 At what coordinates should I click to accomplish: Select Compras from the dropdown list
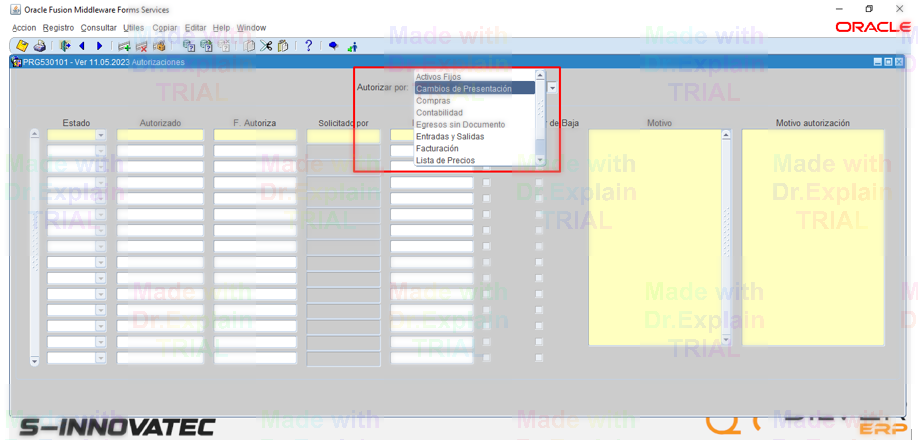[x=433, y=101]
